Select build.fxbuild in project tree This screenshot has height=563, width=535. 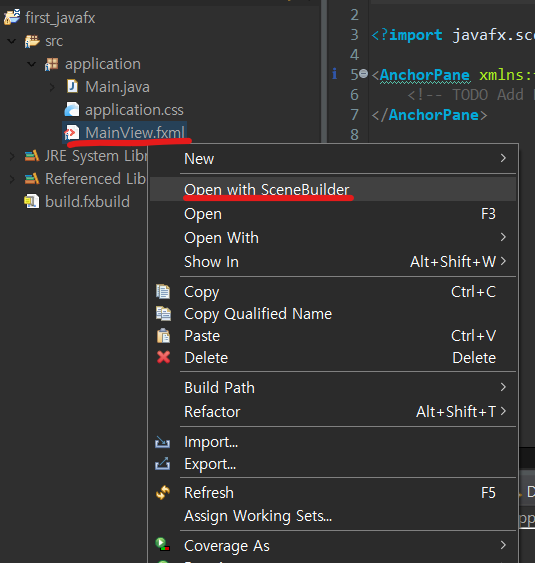(87, 201)
